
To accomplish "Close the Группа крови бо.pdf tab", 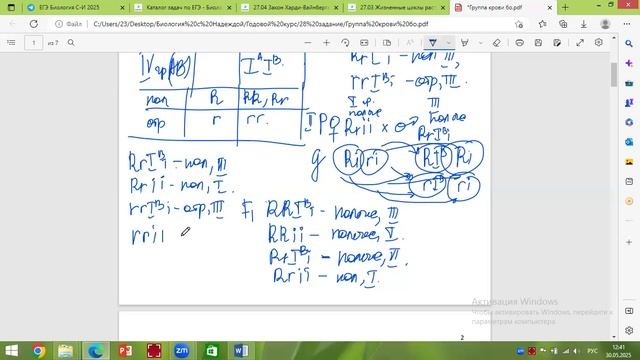I will pyautogui.click(x=550, y=8).
